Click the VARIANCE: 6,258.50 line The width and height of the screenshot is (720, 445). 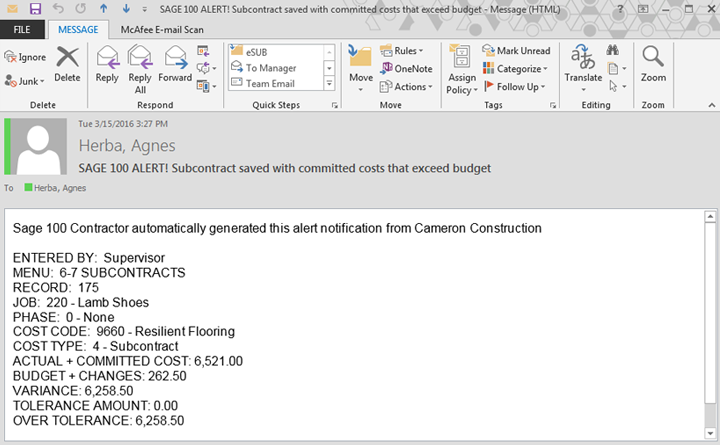click(73, 391)
